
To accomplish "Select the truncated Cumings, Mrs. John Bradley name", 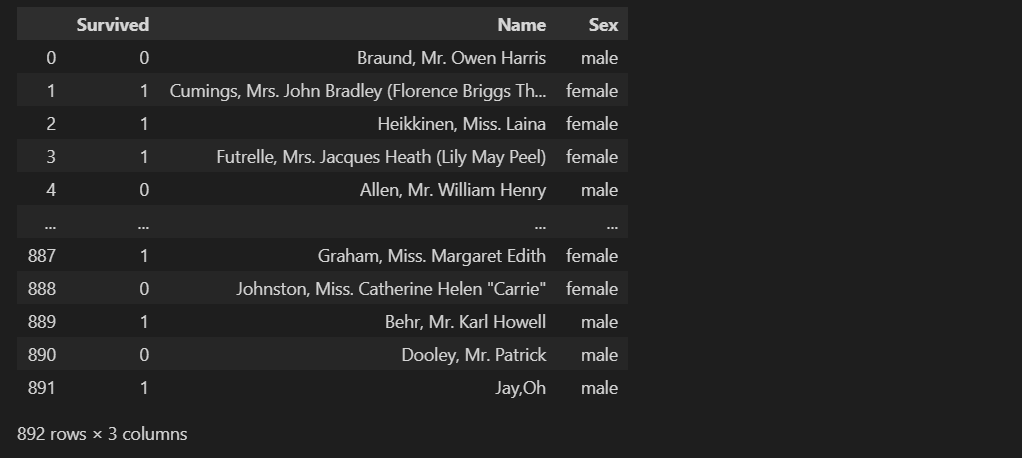I will 358,91.
